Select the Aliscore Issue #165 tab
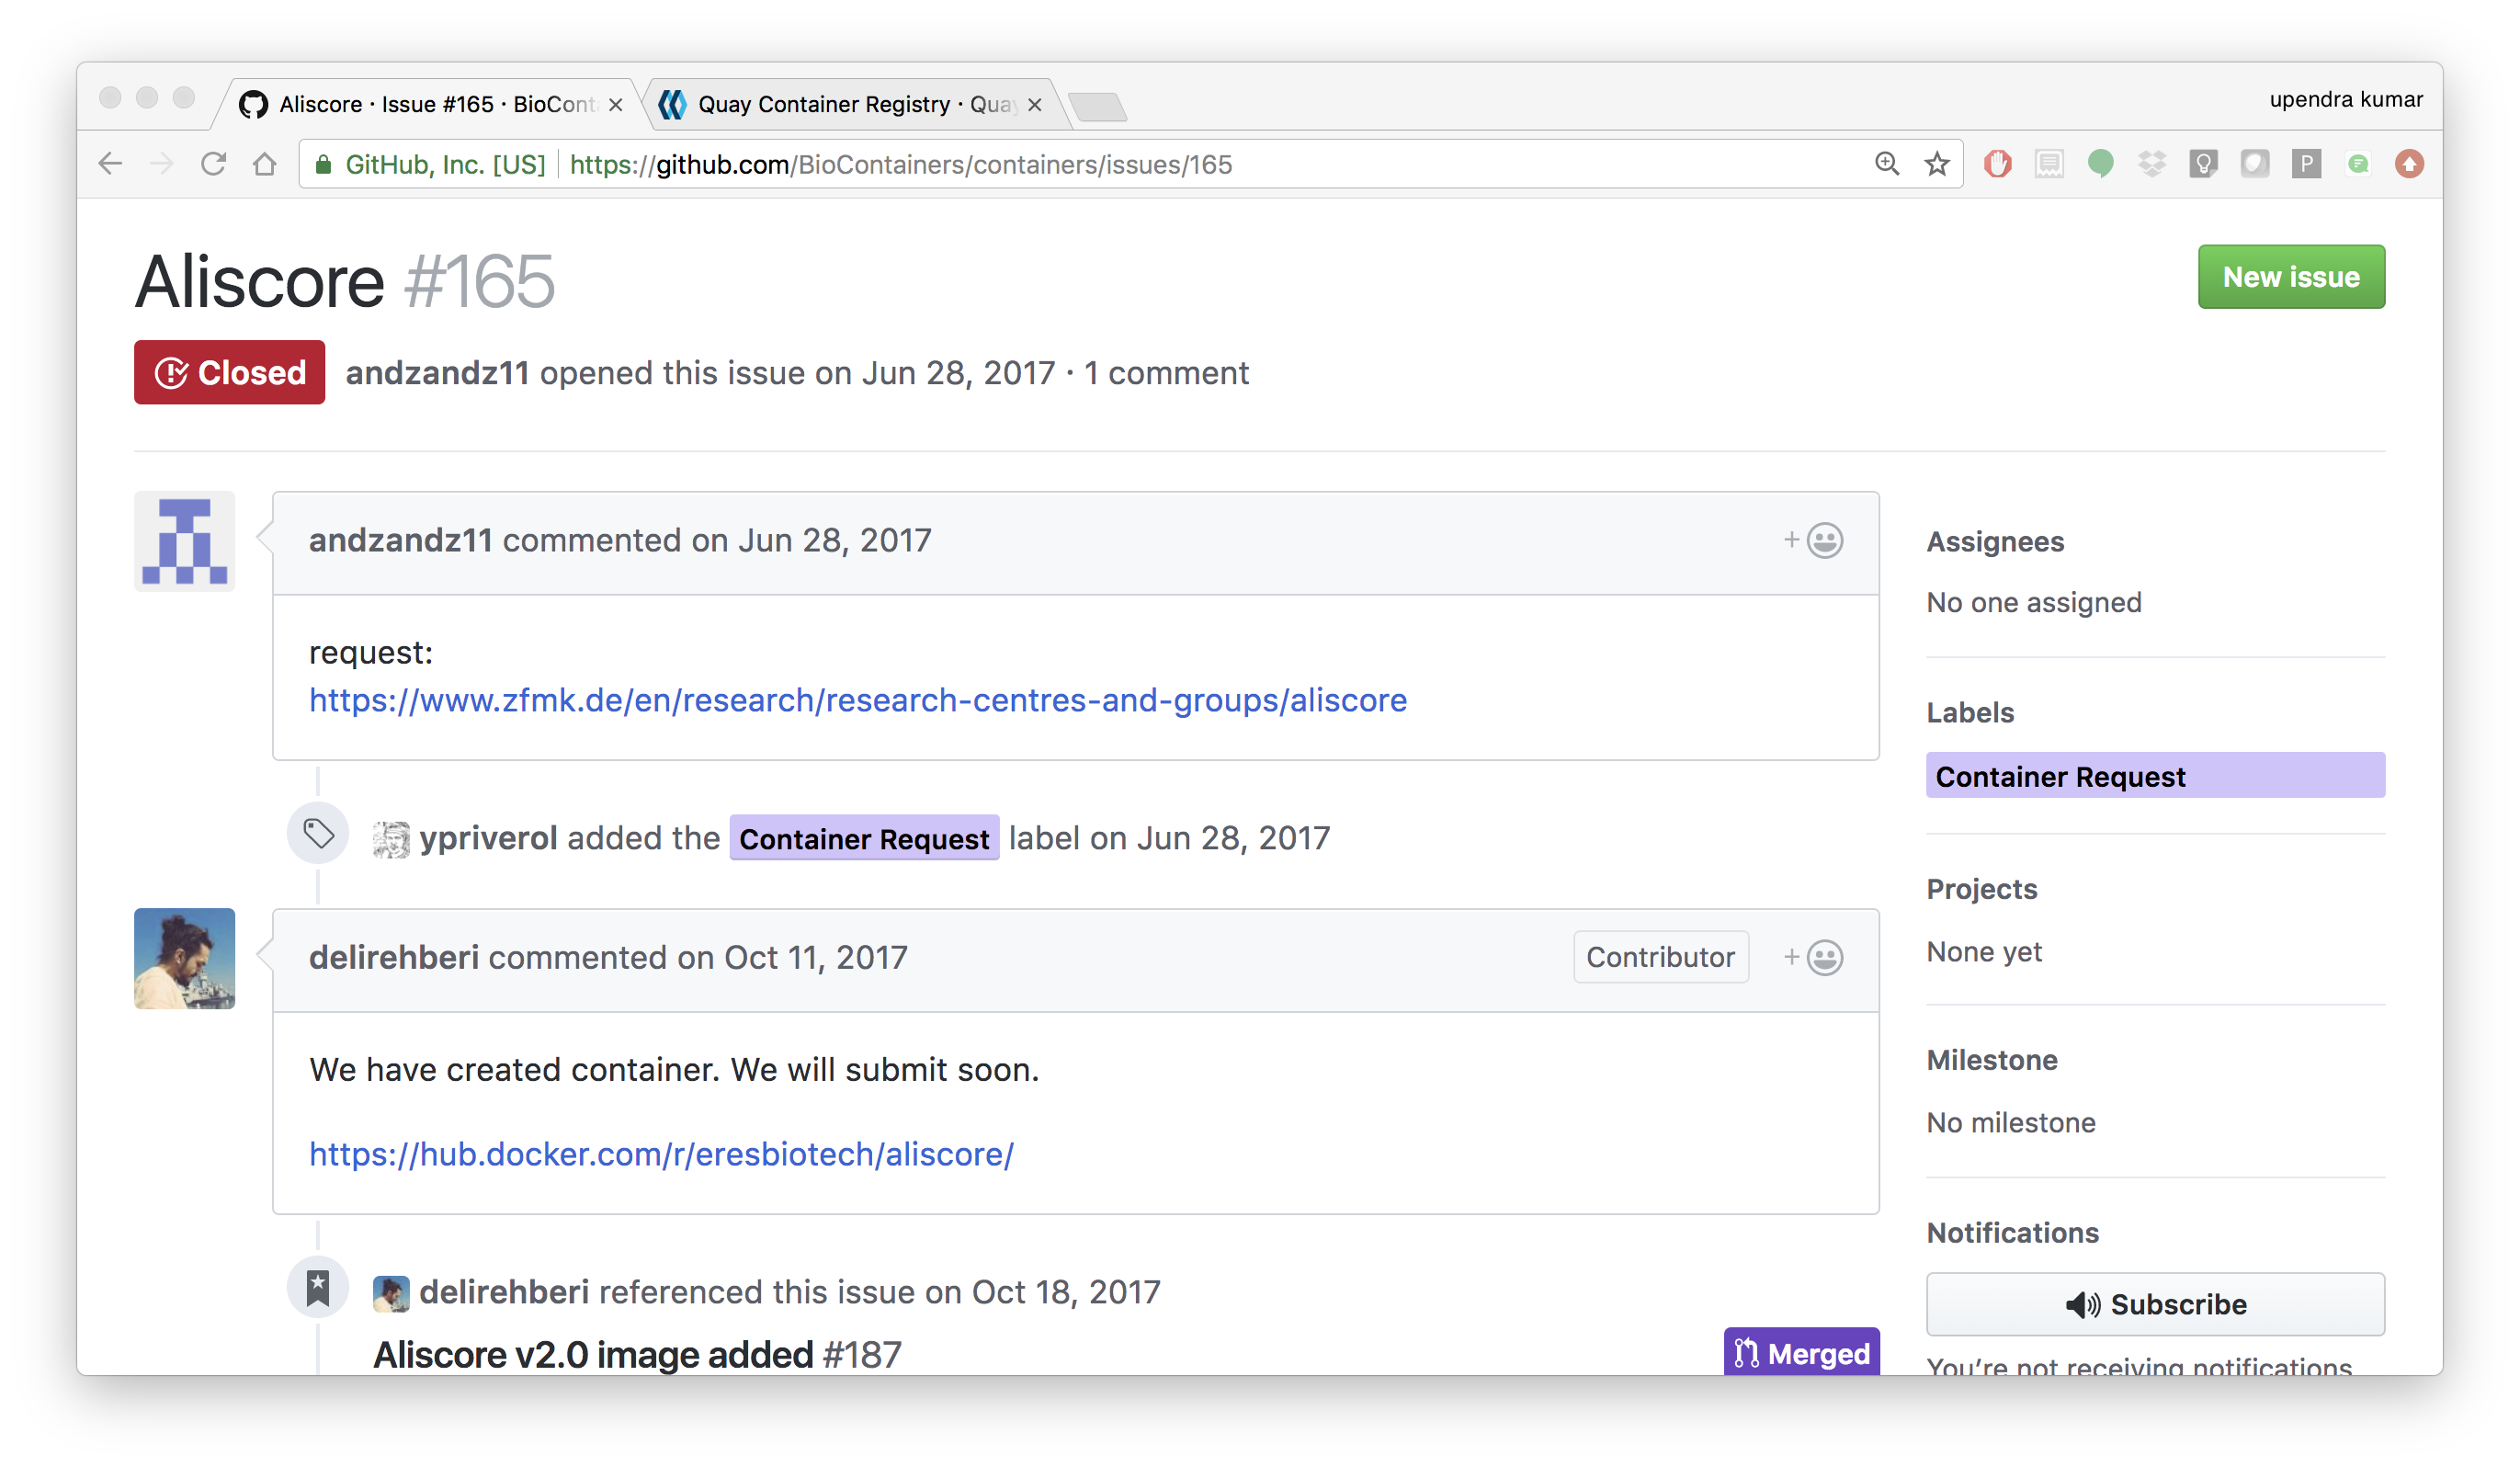Viewport: 2520px width, 1467px height. click(x=430, y=105)
